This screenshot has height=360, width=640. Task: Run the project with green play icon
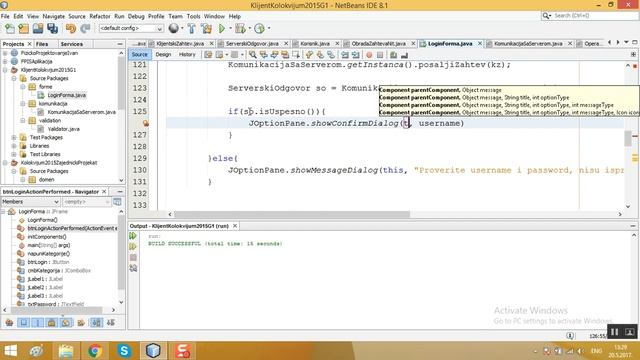222,29
